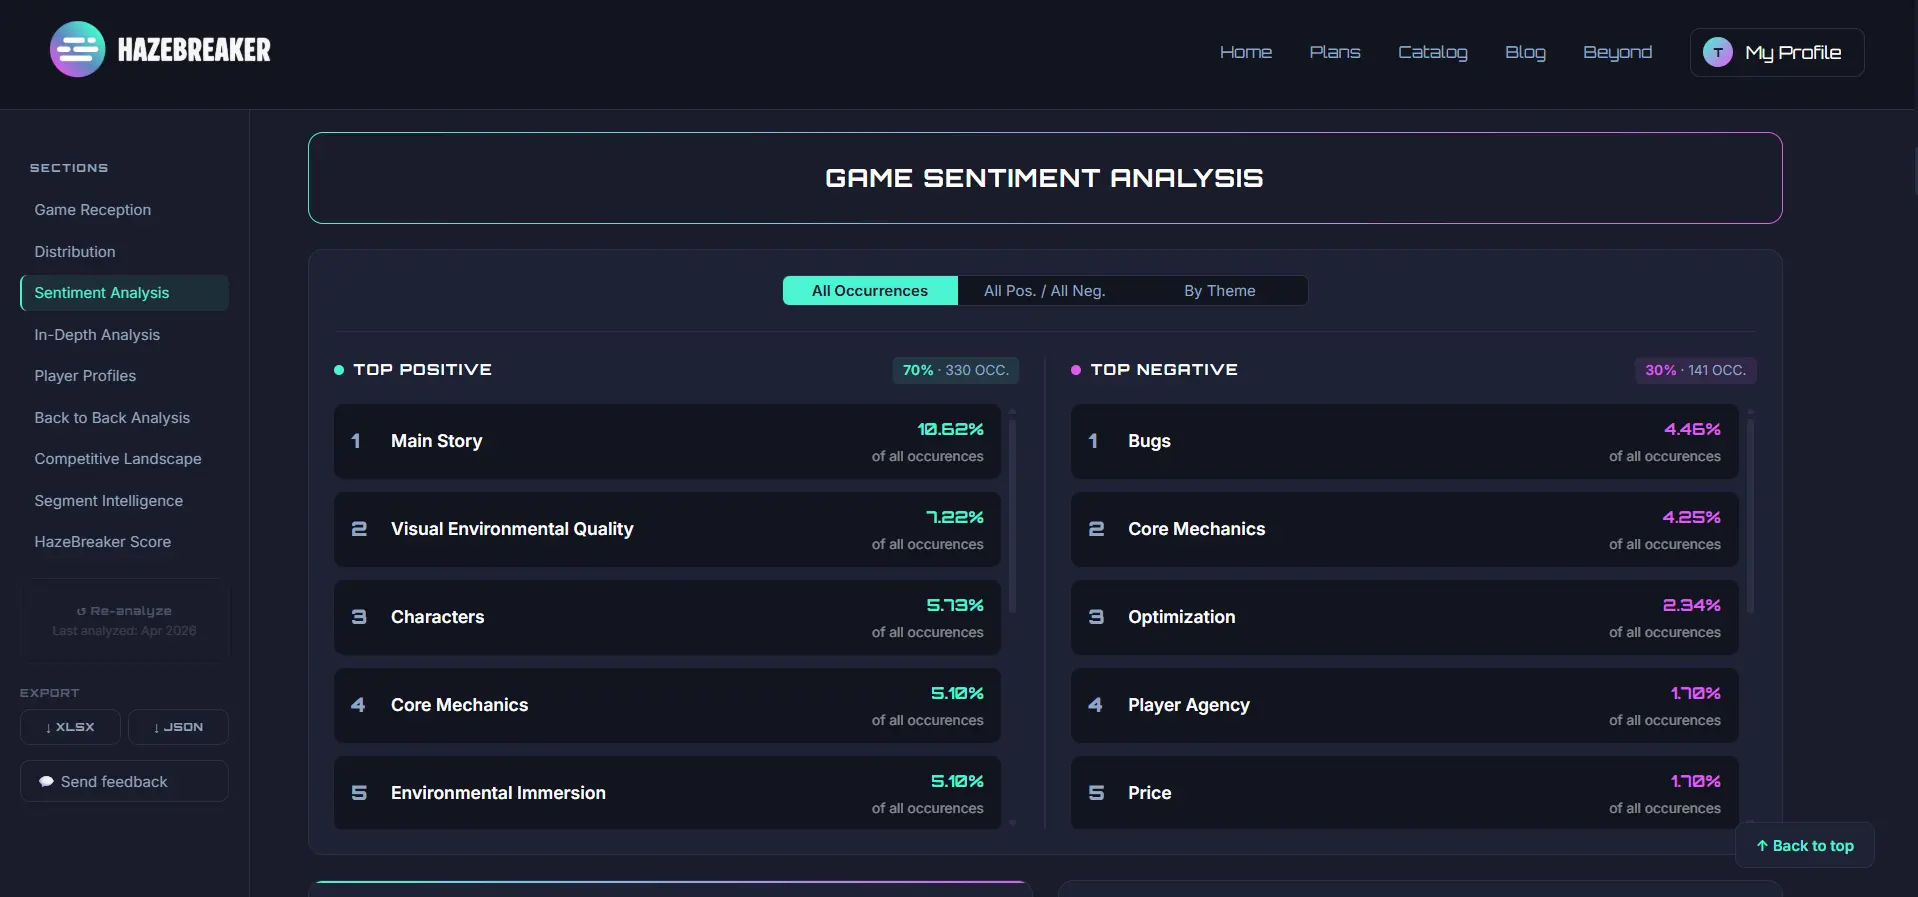Viewport: 1918px width, 897px height.
Task: Open the Beyond nav link
Action: [x=1617, y=52]
